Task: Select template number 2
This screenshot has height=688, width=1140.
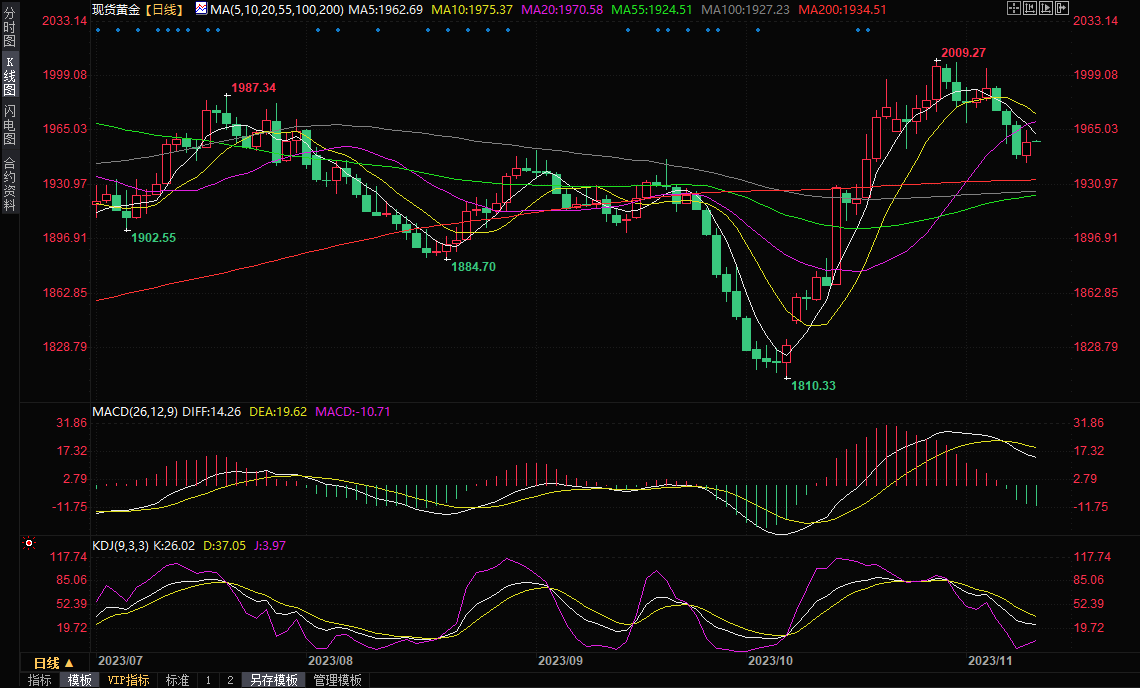Action: (230, 680)
